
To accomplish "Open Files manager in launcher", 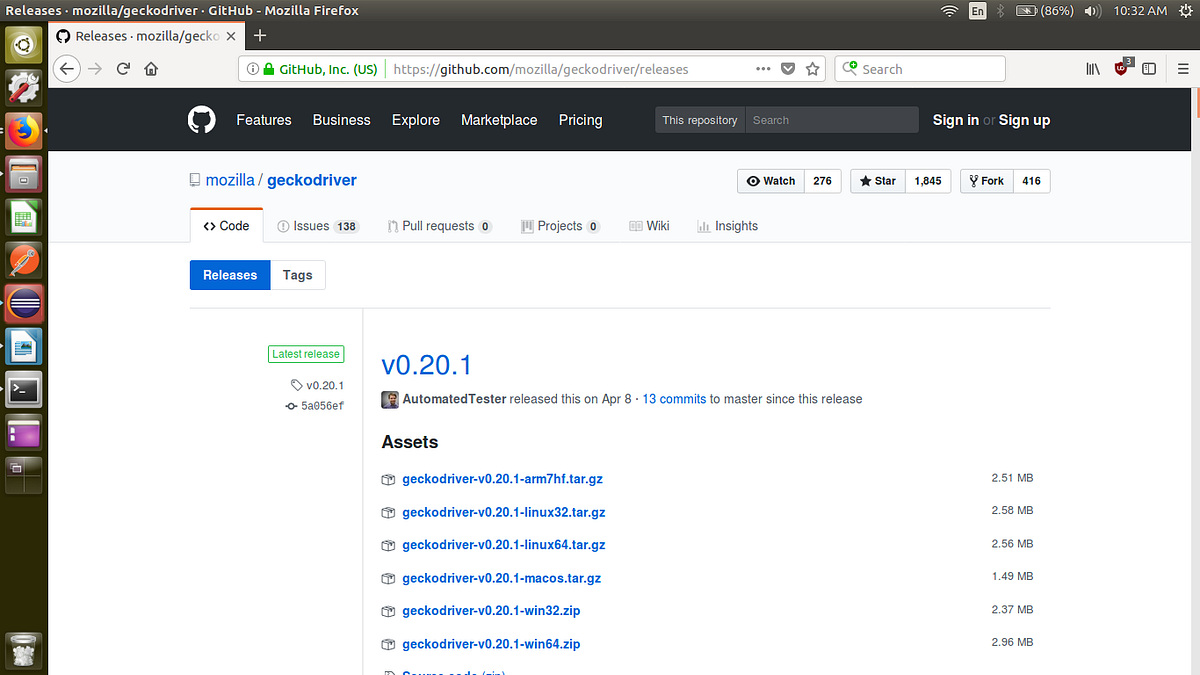I will tap(24, 173).
